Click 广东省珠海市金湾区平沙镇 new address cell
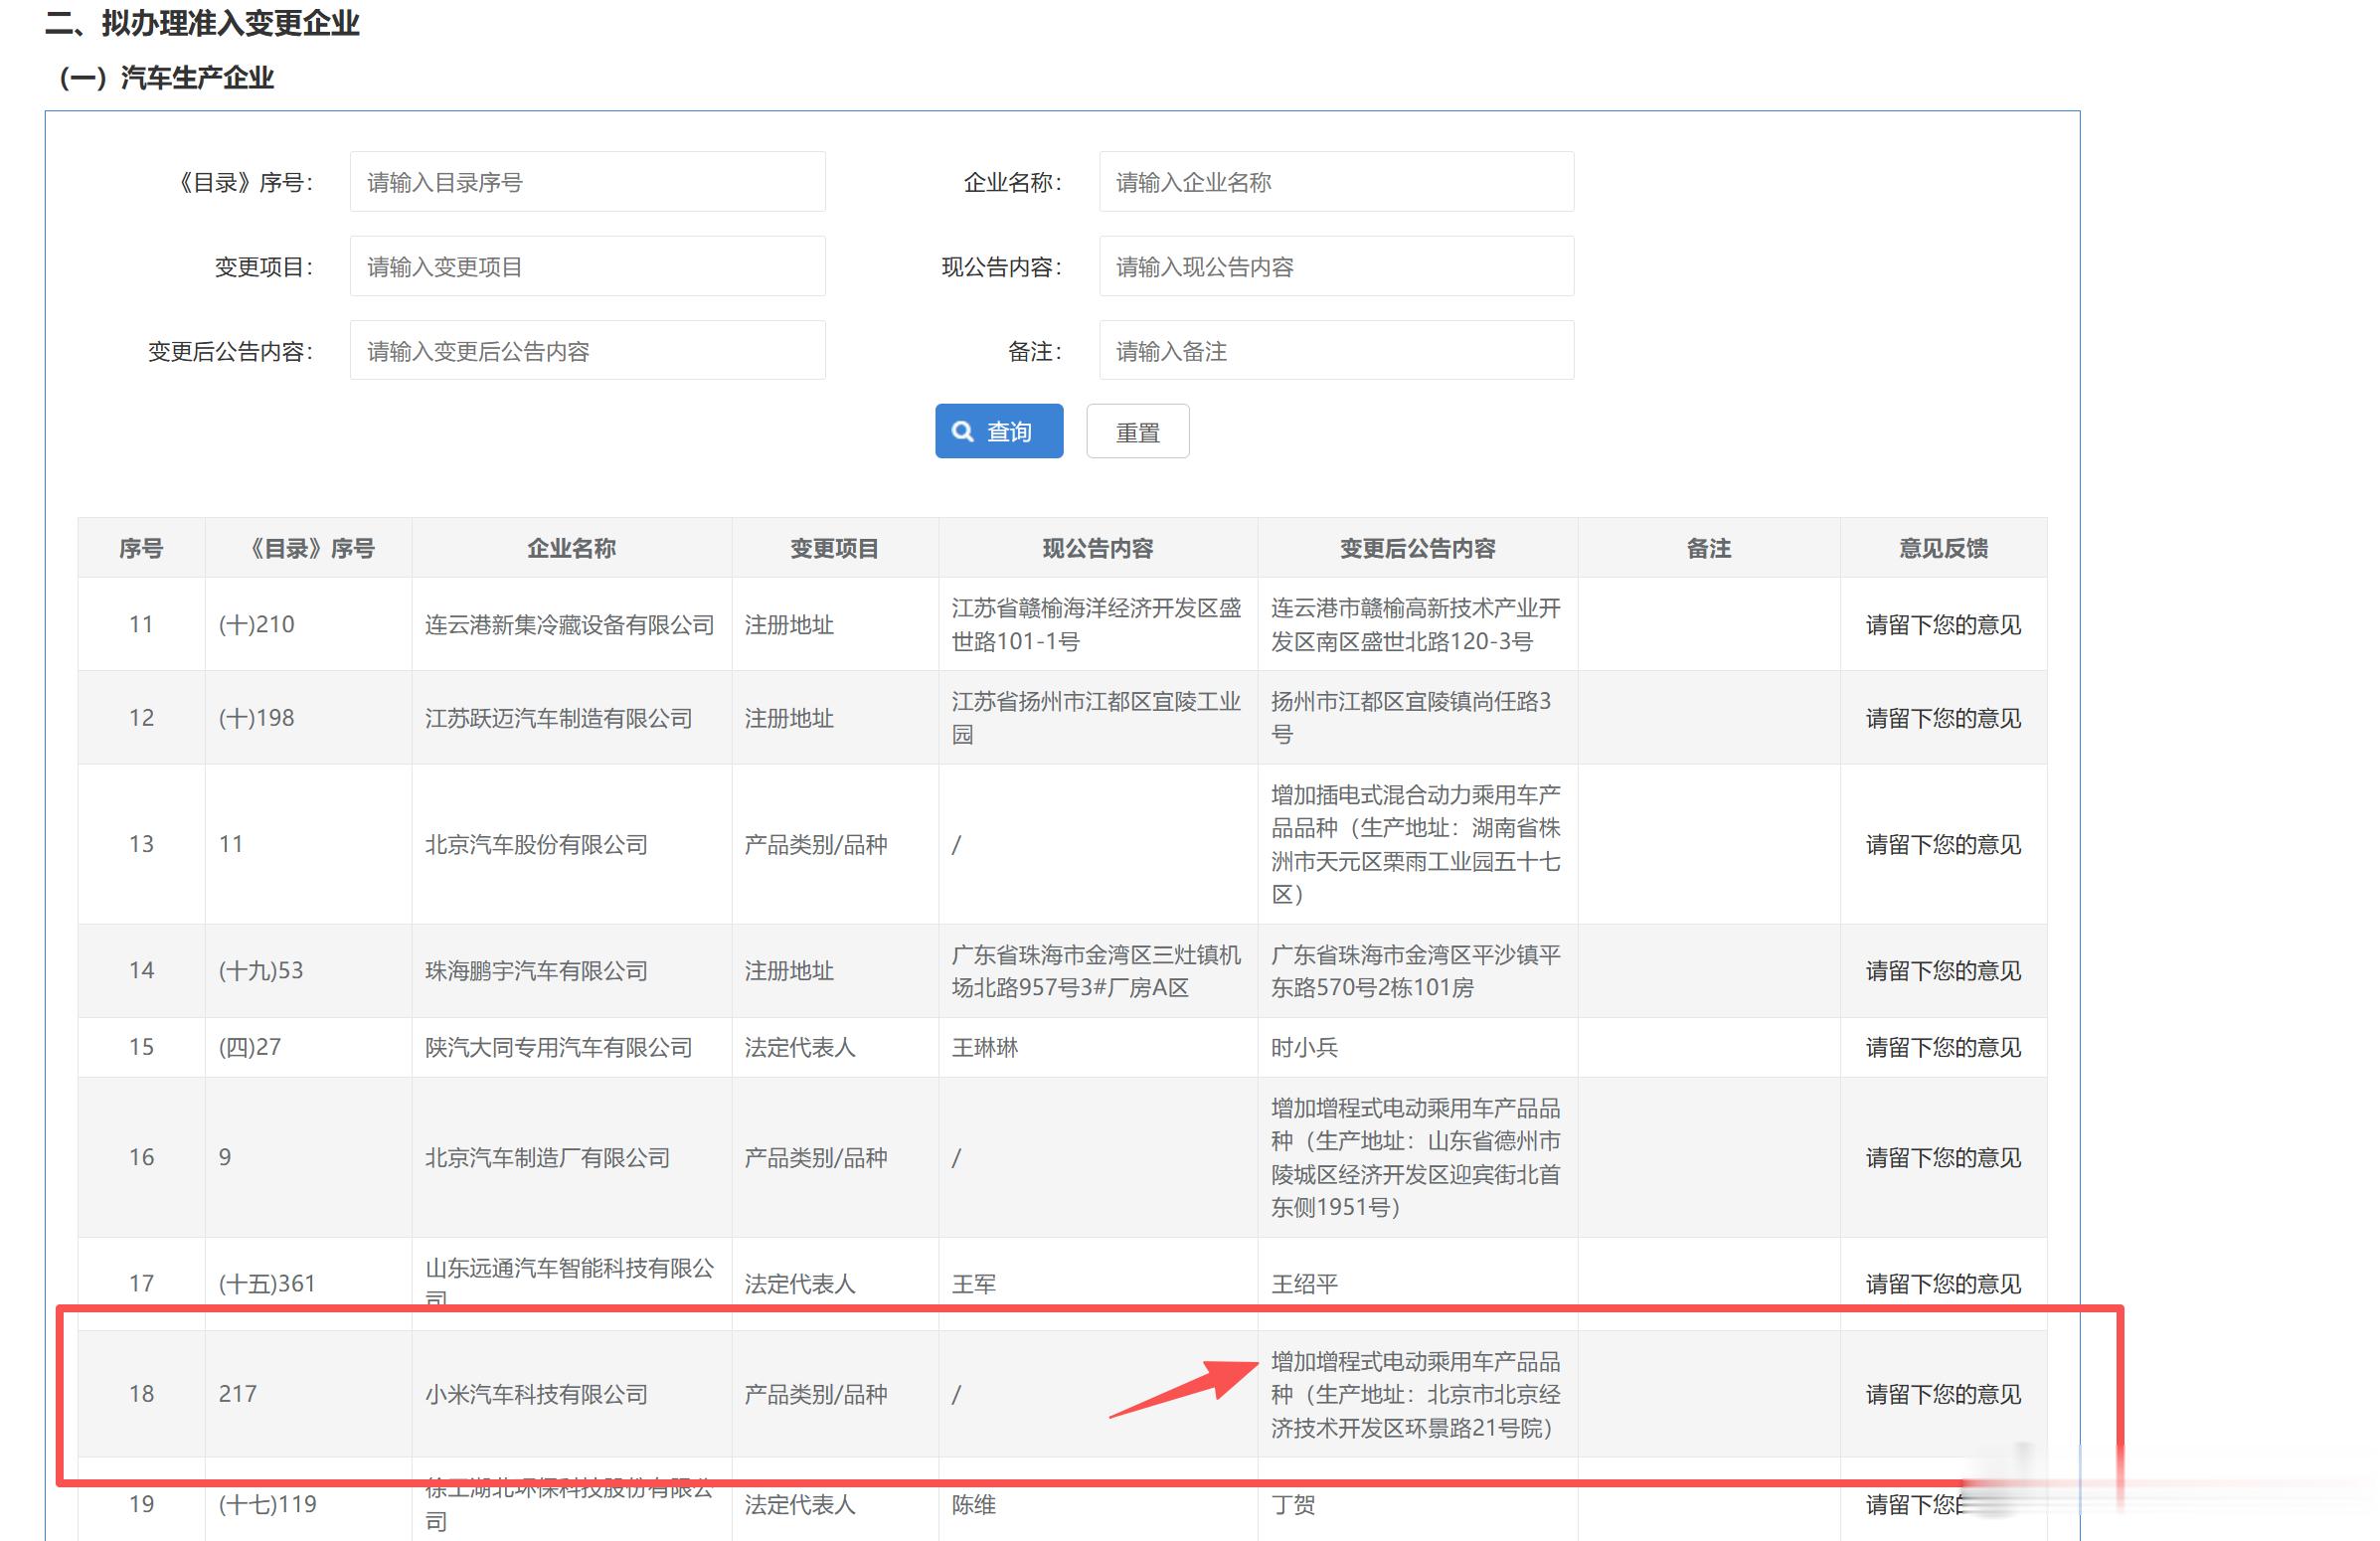 (1416, 971)
